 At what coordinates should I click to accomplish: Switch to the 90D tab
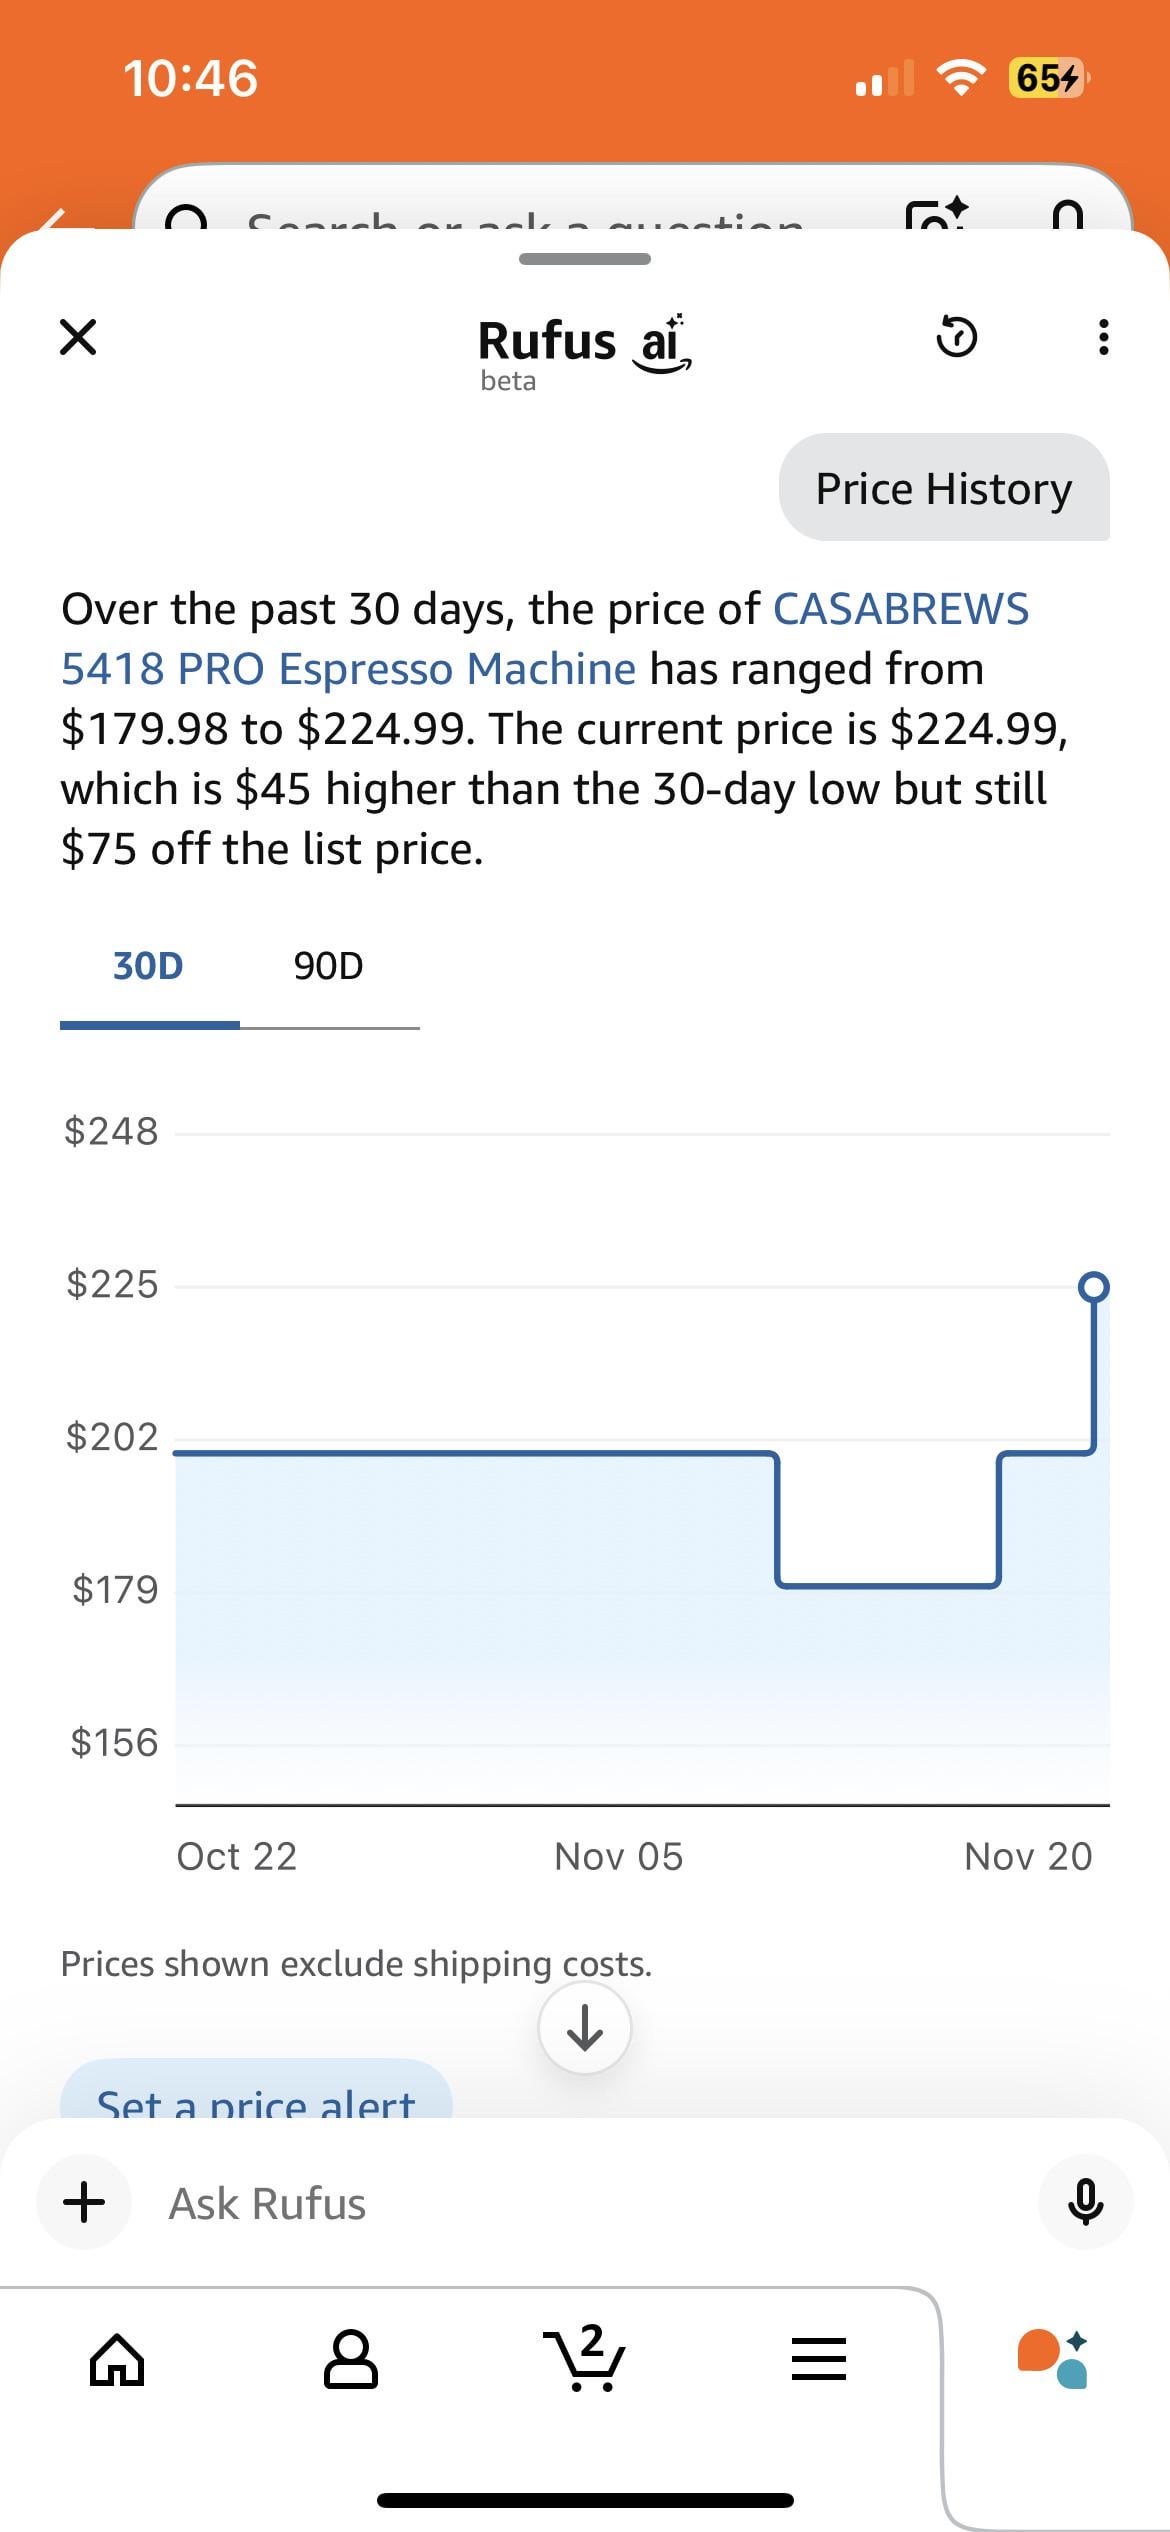[328, 967]
